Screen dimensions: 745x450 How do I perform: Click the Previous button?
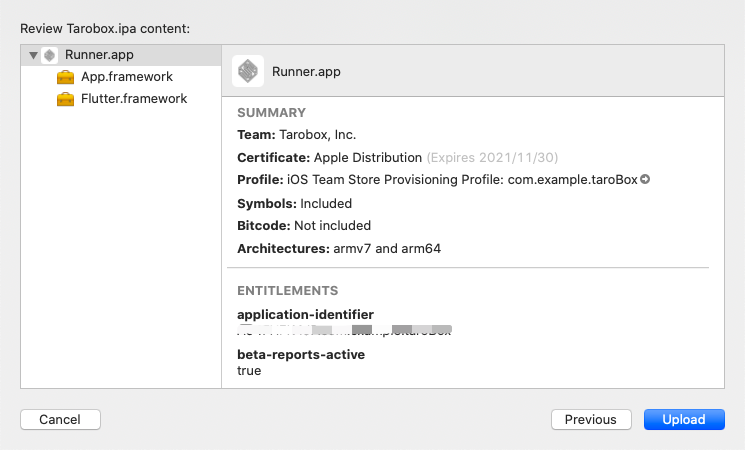591,420
